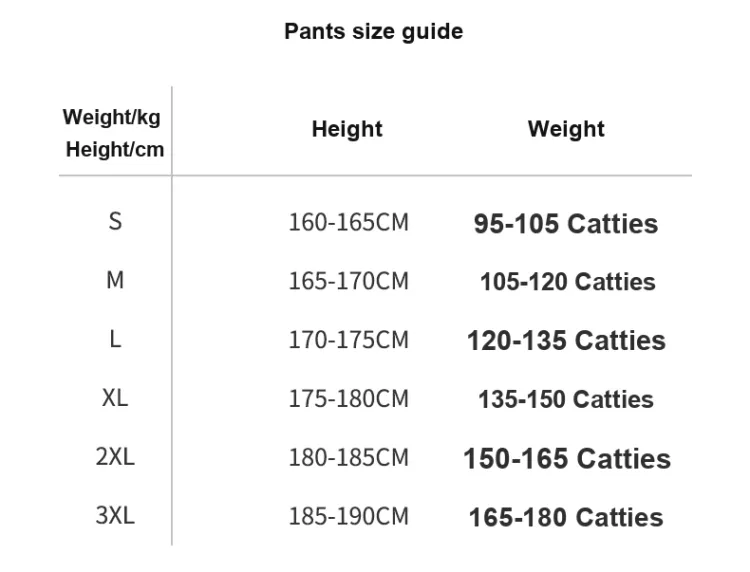Choose the XL size label
The height and width of the screenshot is (572, 750).
(x=115, y=398)
